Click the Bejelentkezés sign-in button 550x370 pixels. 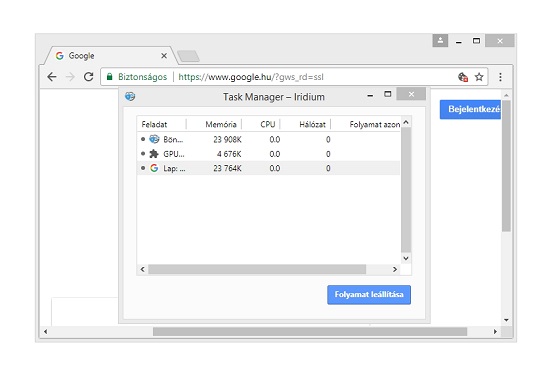coord(470,109)
